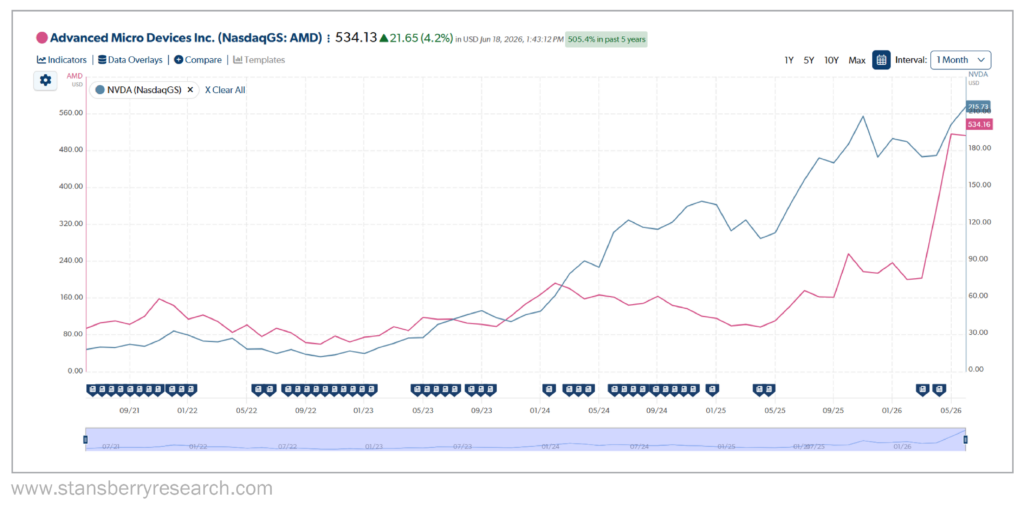1024x506 pixels.
Task: Click the 05/24 date axis label
Action: coord(599,410)
